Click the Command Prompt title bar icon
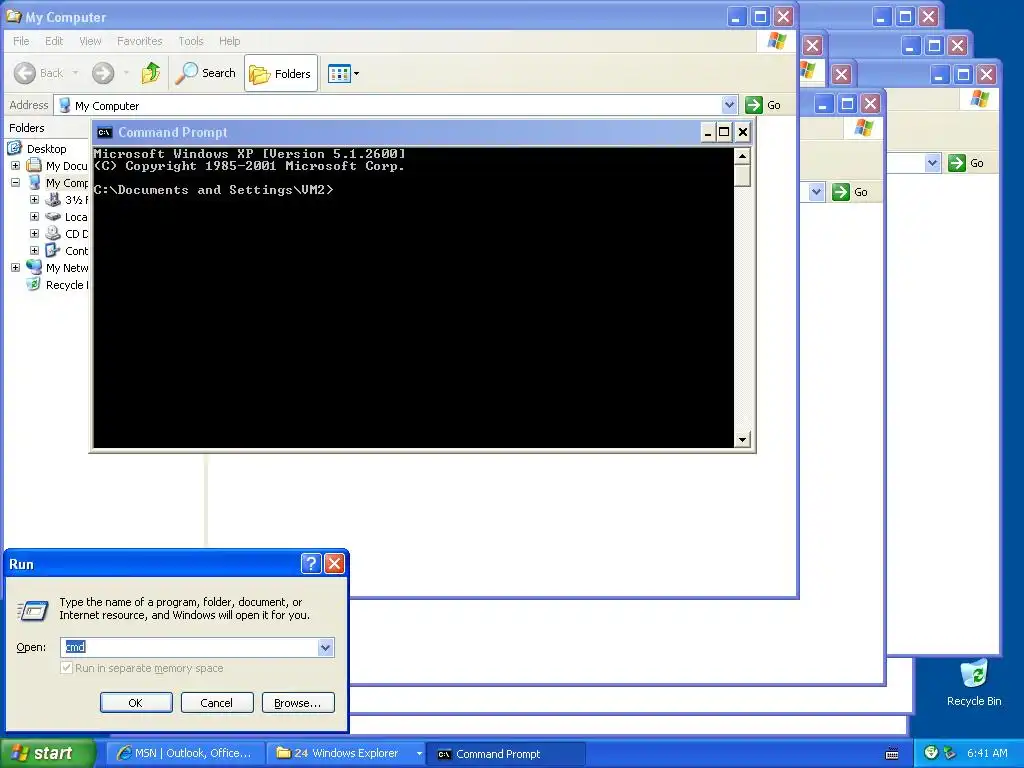The image size is (1024, 768). coord(104,133)
